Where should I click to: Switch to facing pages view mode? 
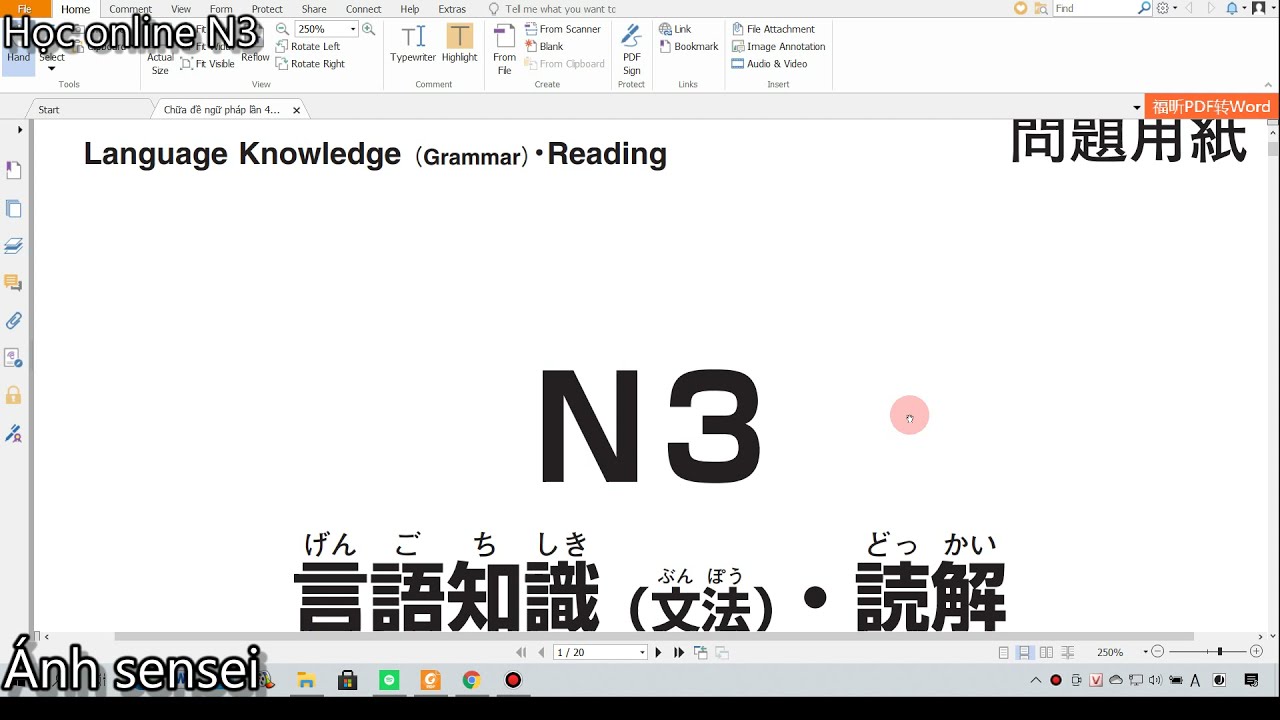1046,652
